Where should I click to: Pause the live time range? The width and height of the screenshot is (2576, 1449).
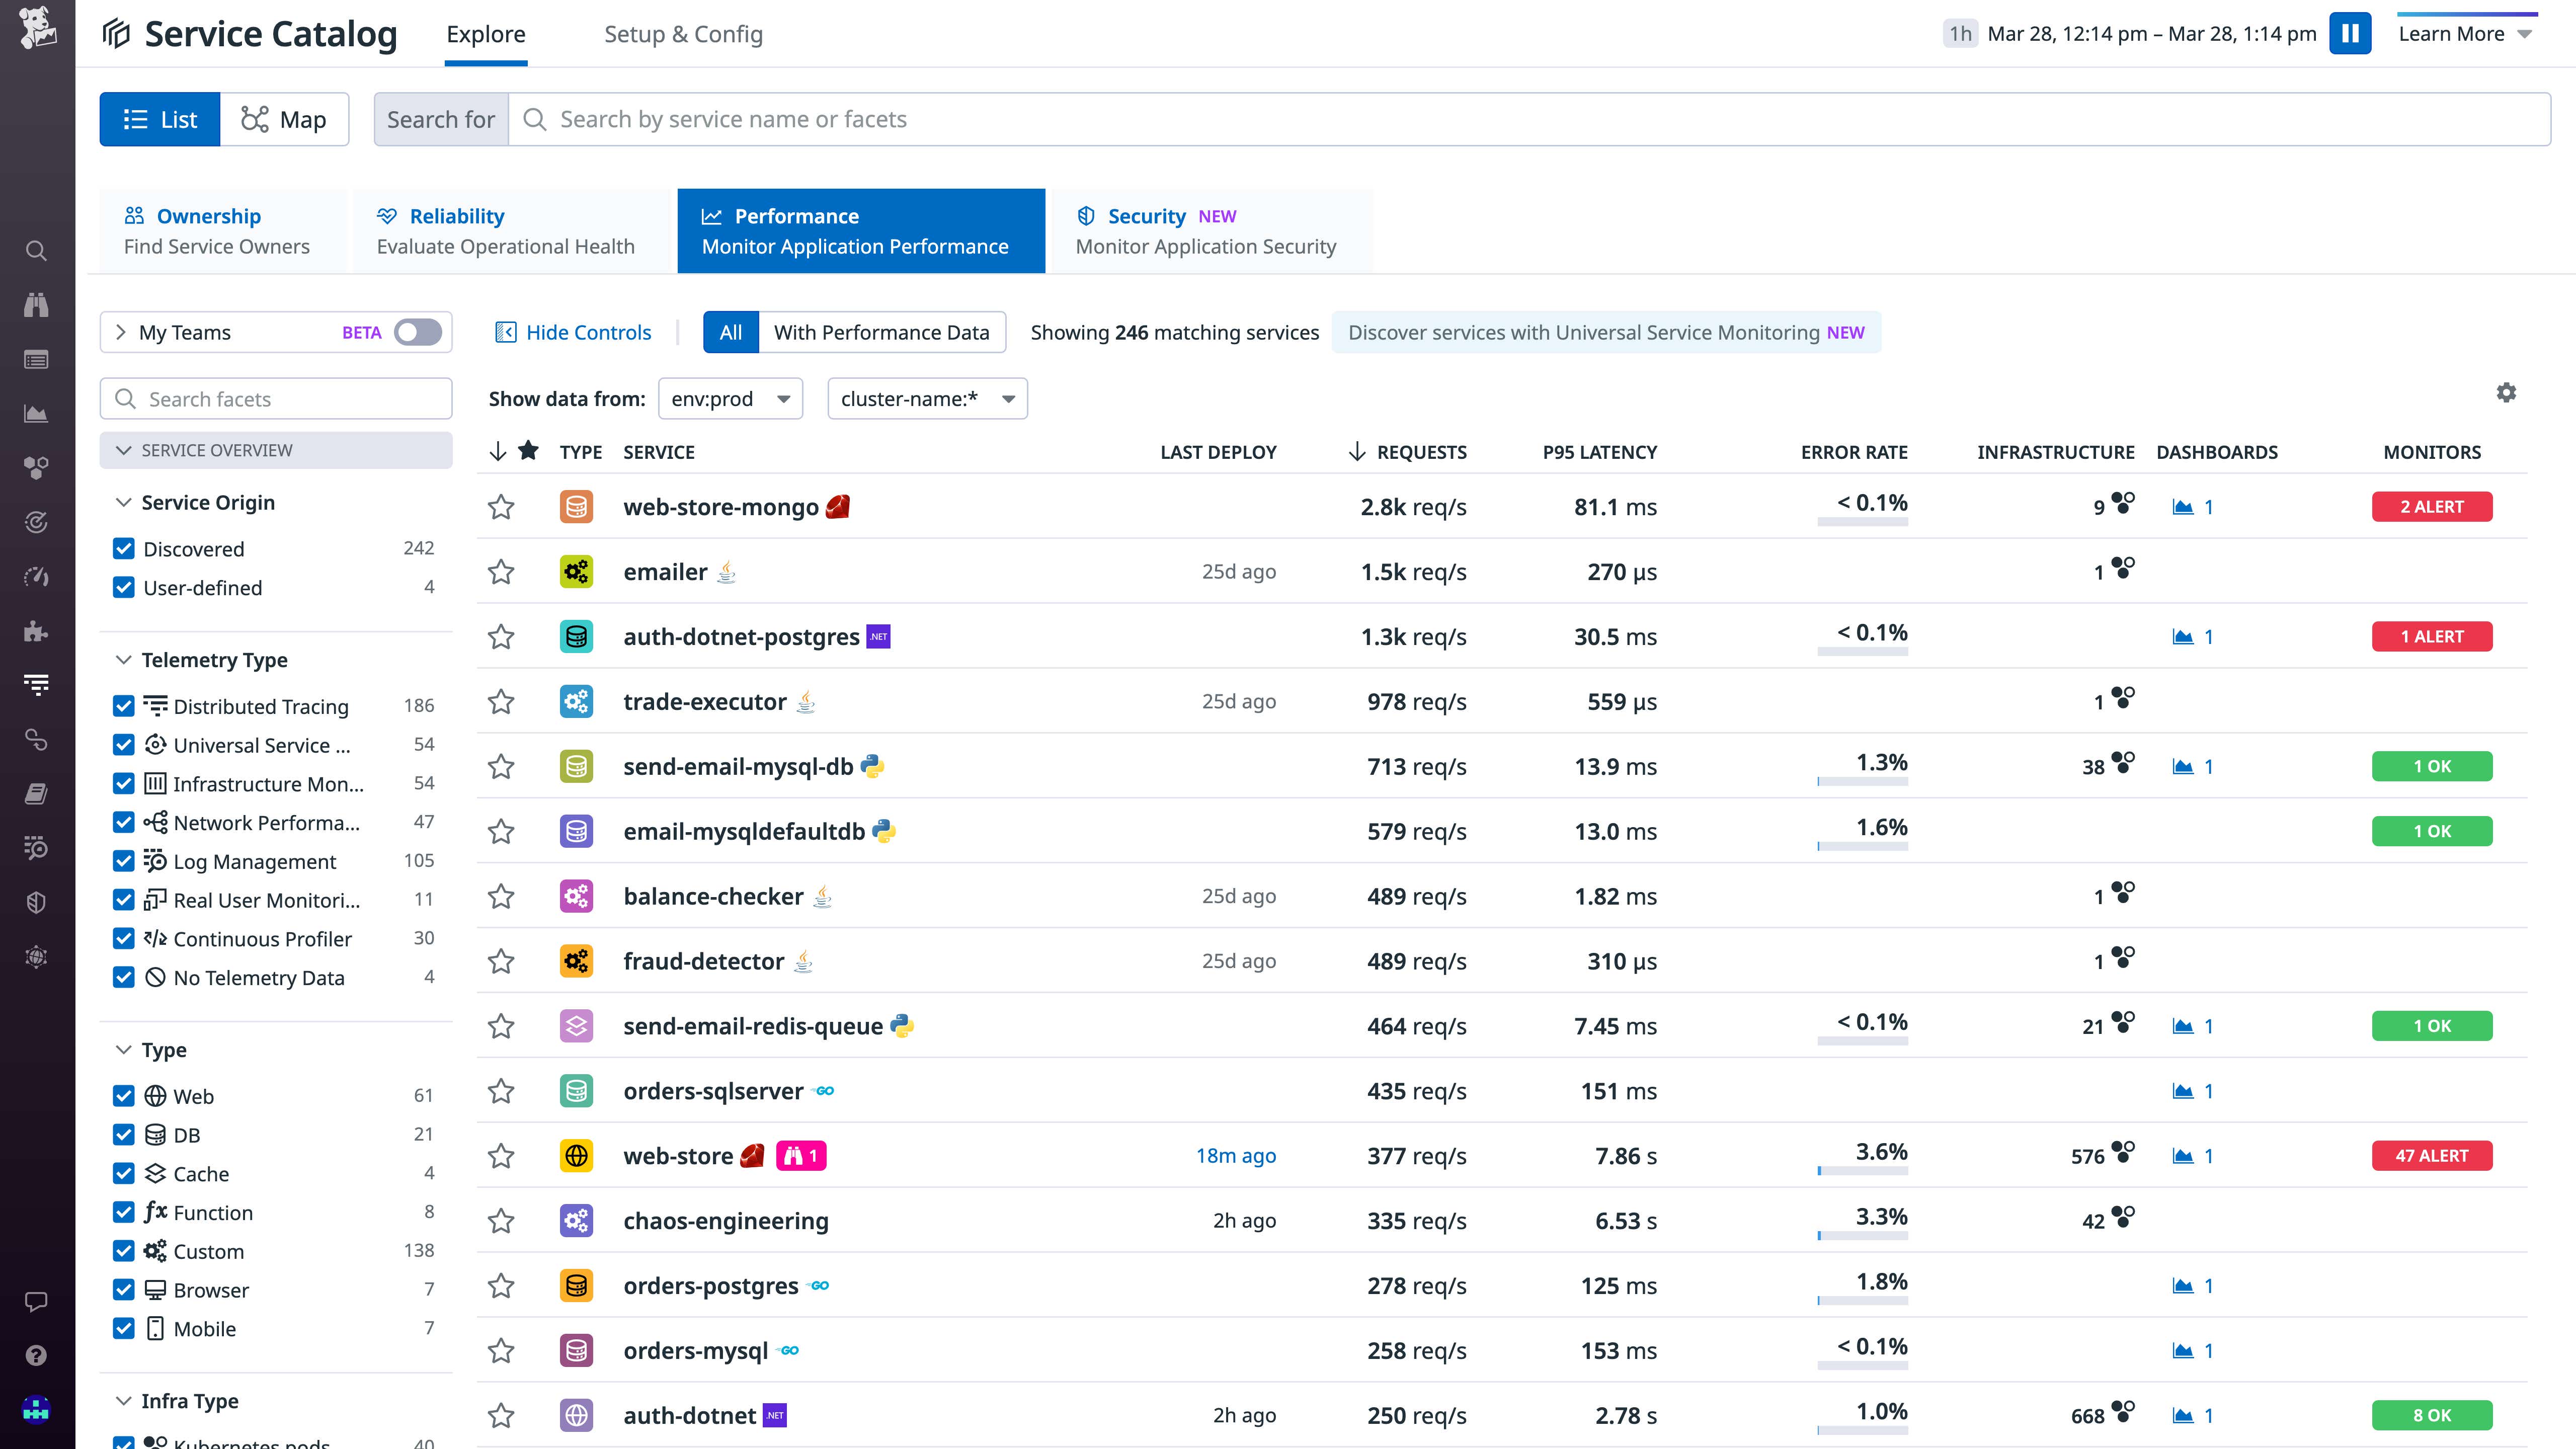pyautogui.click(x=2351, y=33)
